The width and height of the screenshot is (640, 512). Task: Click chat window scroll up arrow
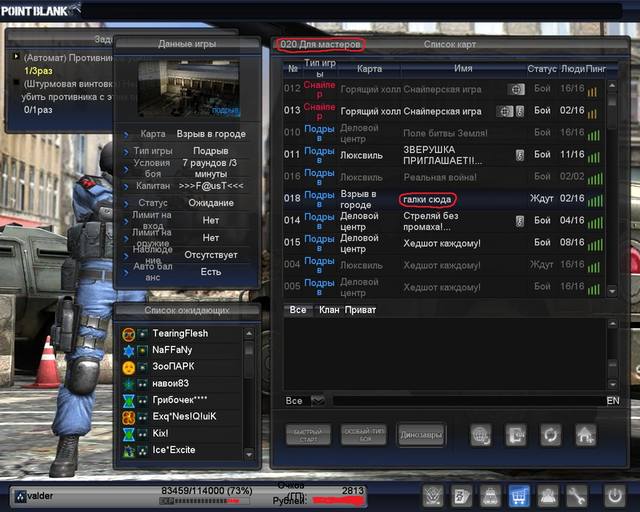click(x=612, y=324)
